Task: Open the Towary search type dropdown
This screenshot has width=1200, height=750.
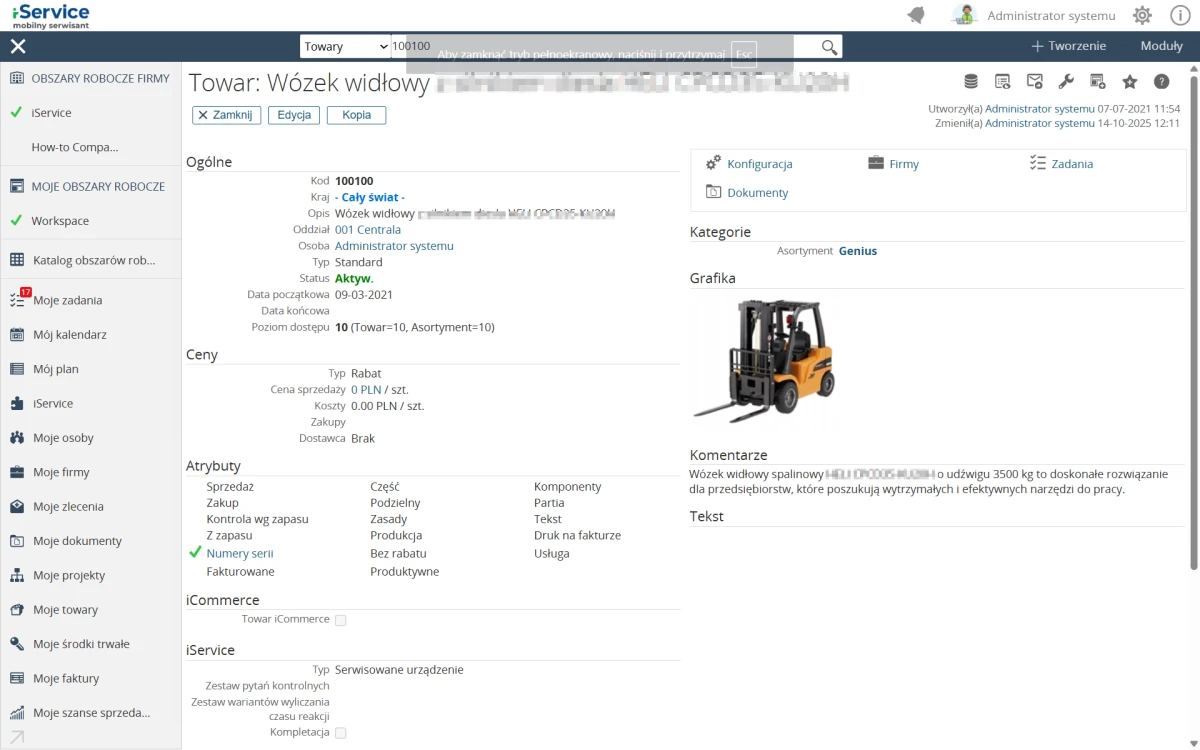Action: [345, 47]
